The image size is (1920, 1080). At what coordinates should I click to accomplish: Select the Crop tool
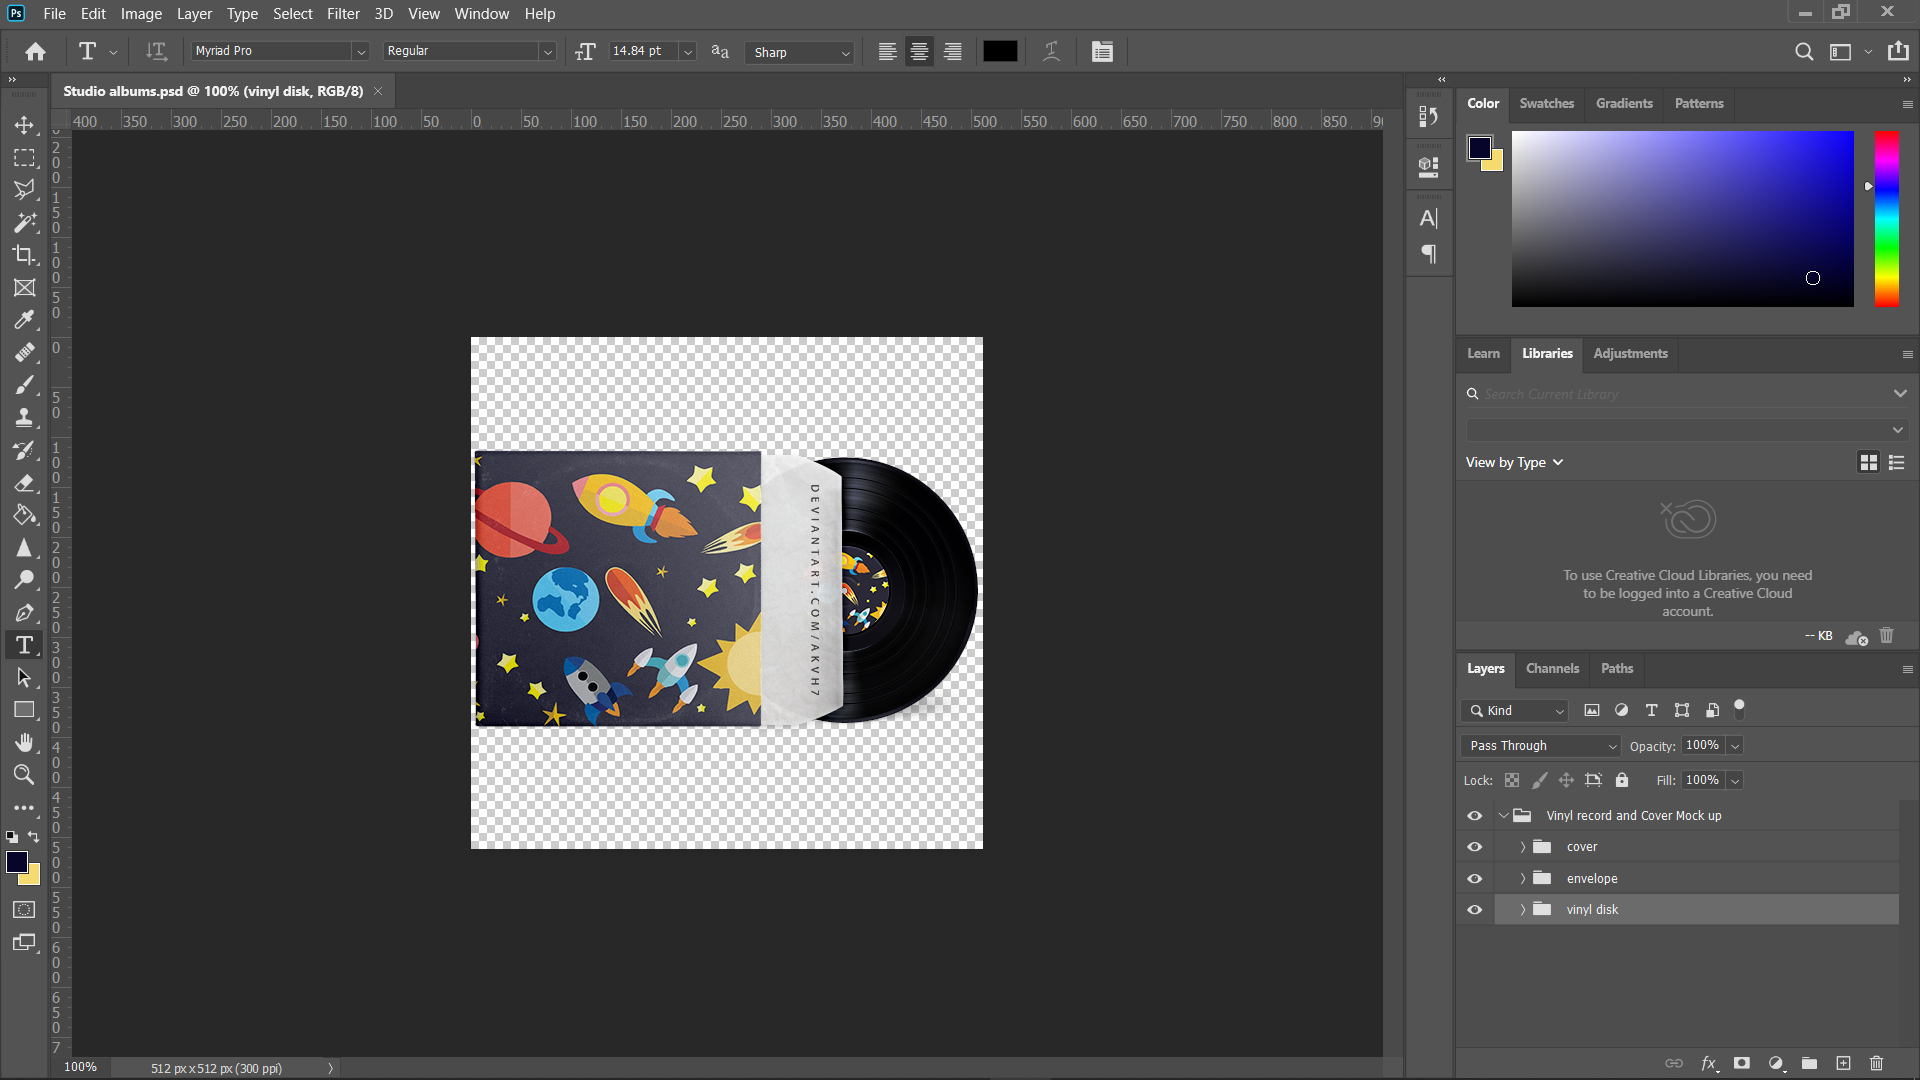coord(24,255)
